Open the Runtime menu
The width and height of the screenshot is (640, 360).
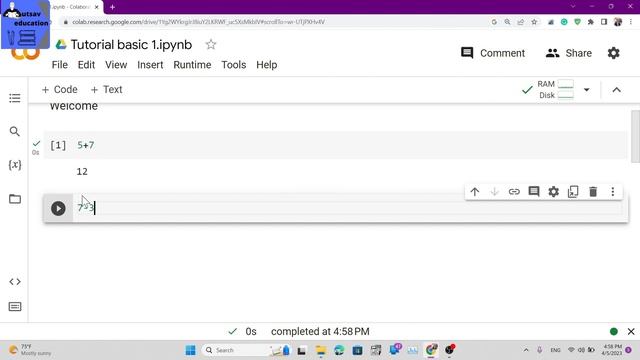click(192, 65)
